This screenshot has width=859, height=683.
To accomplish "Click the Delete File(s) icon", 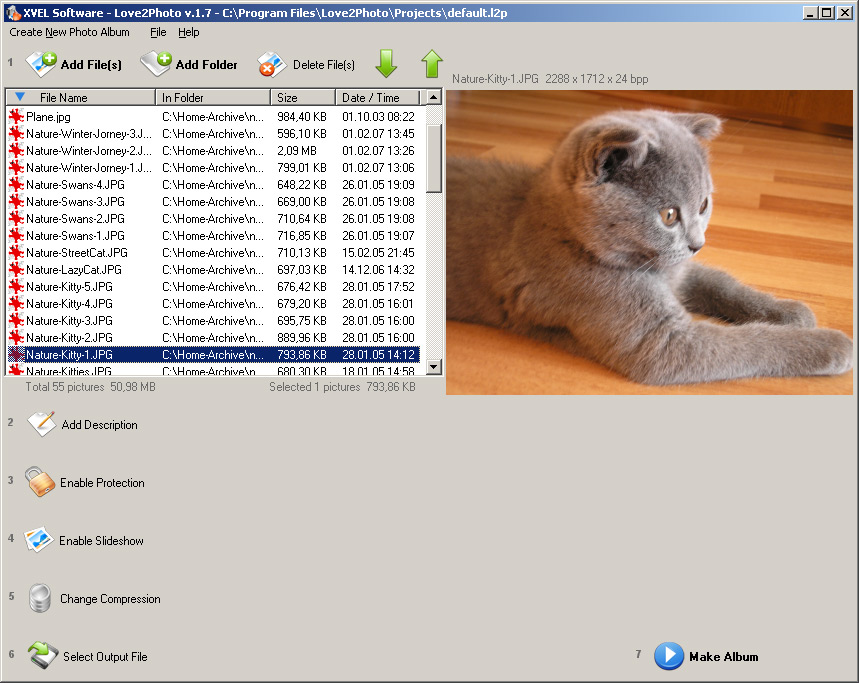I will (272, 65).
